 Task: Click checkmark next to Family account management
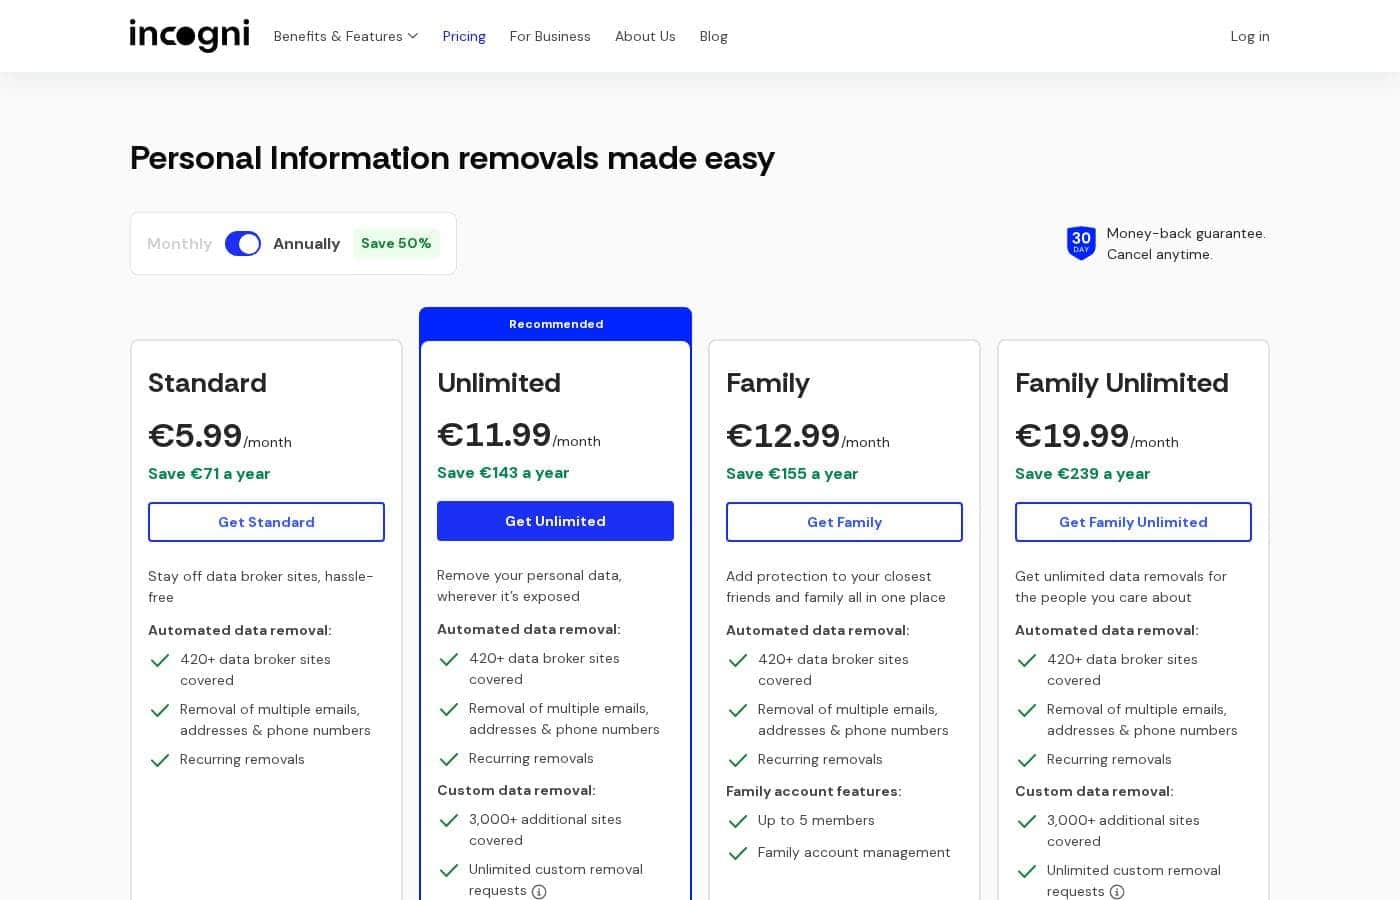[737, 853]
